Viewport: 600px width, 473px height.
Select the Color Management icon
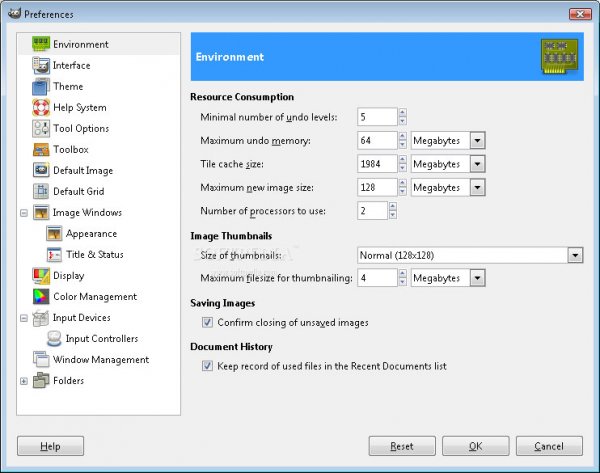pos(41,297)
